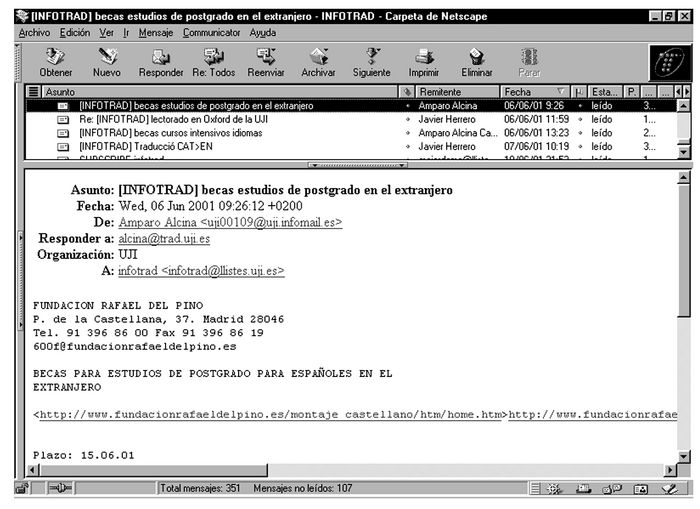Viewport: 700px width, 509px height.
Task: Click envelope icon of lectorado en Oxford message
Action: [x=63, y=120]
